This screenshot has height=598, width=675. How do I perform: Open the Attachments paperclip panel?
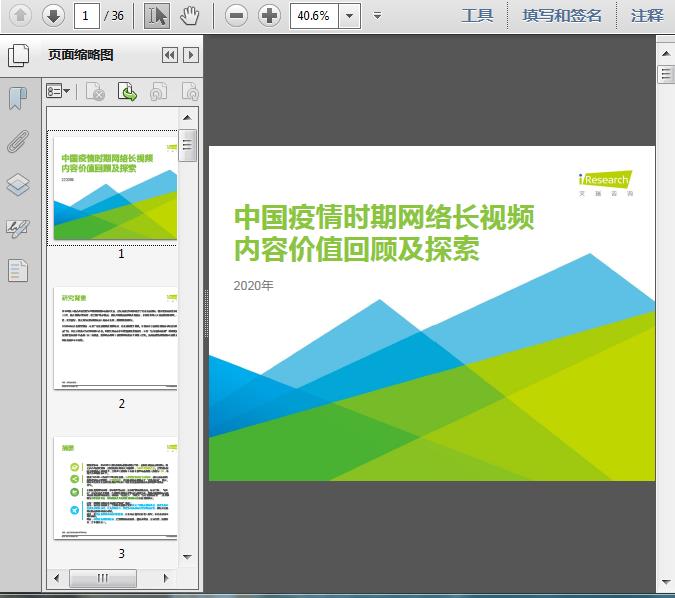[18, 141]
